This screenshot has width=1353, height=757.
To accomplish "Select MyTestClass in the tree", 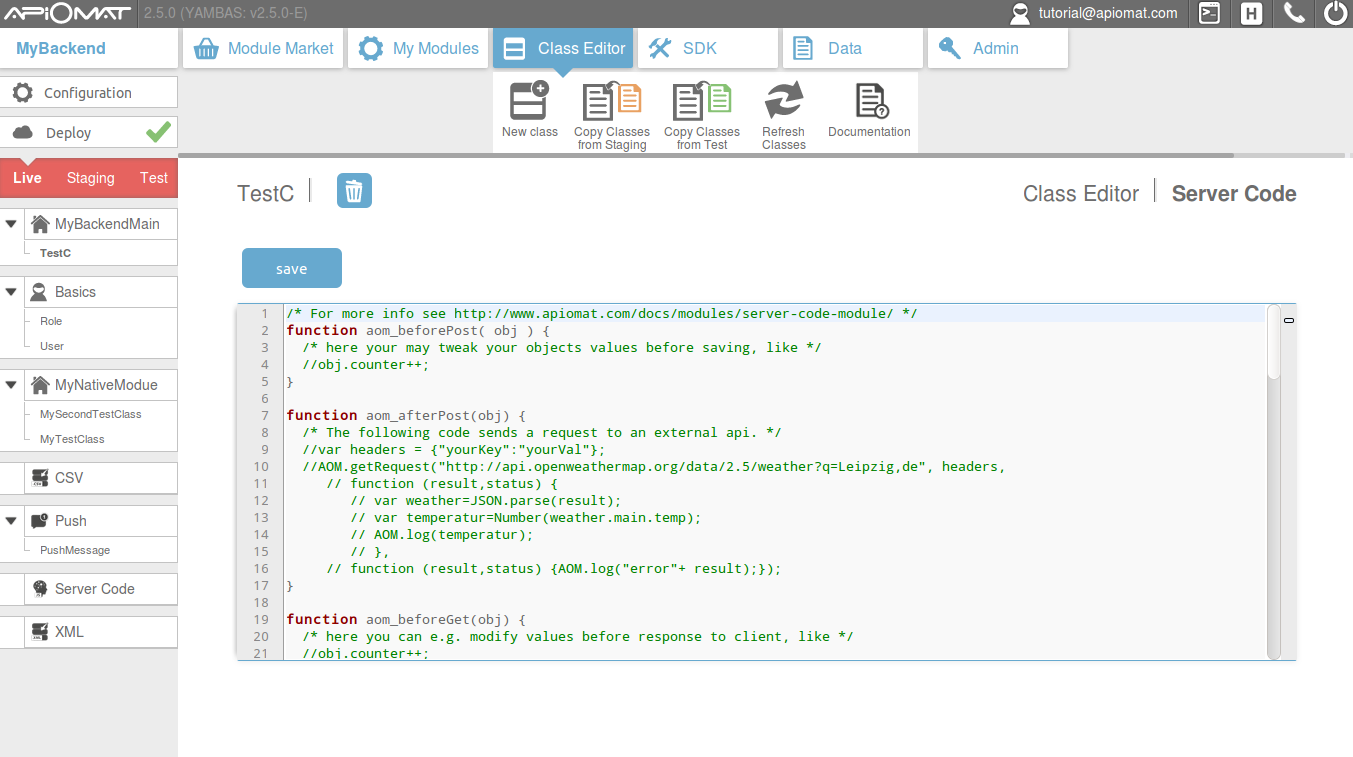I will pyautogui.click(x=72, y=439).
